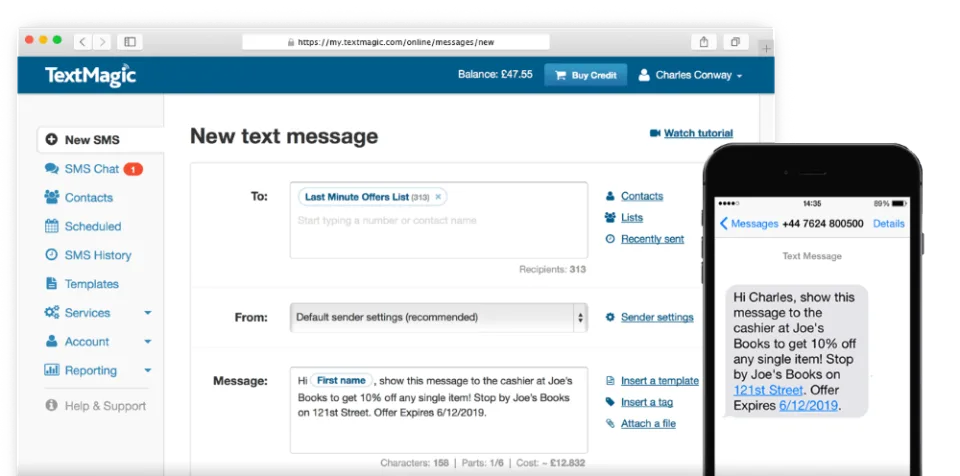The height and width of the screenshot is (476, 960).
Task: Click the Reporting chart icon
Action: tap(51, 370)
